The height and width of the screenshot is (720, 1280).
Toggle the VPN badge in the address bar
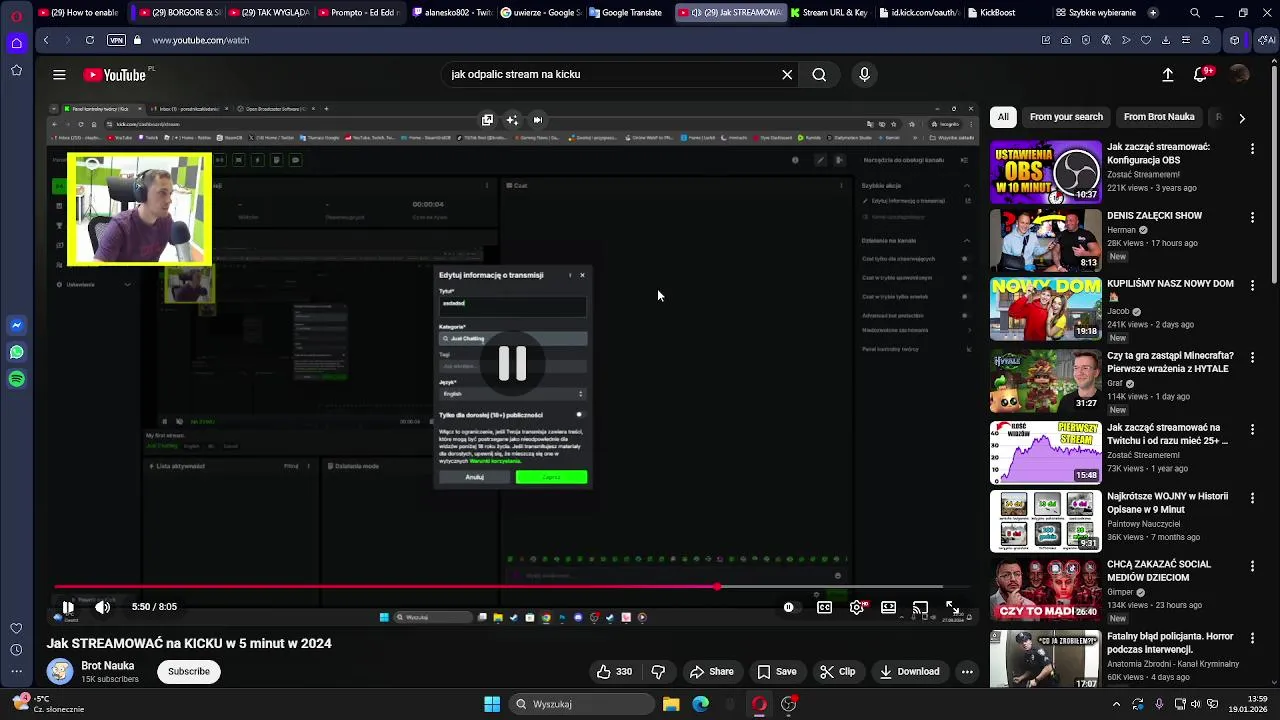click(116, 40)
